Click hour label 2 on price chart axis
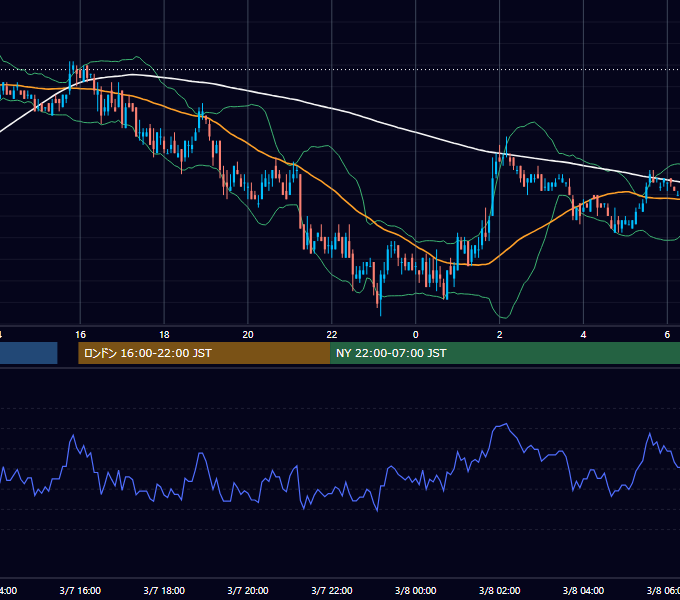 [x=500, y=335]
